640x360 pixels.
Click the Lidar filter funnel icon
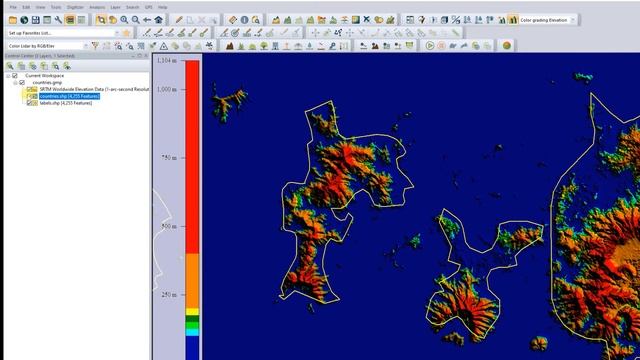tap(95, 46)
